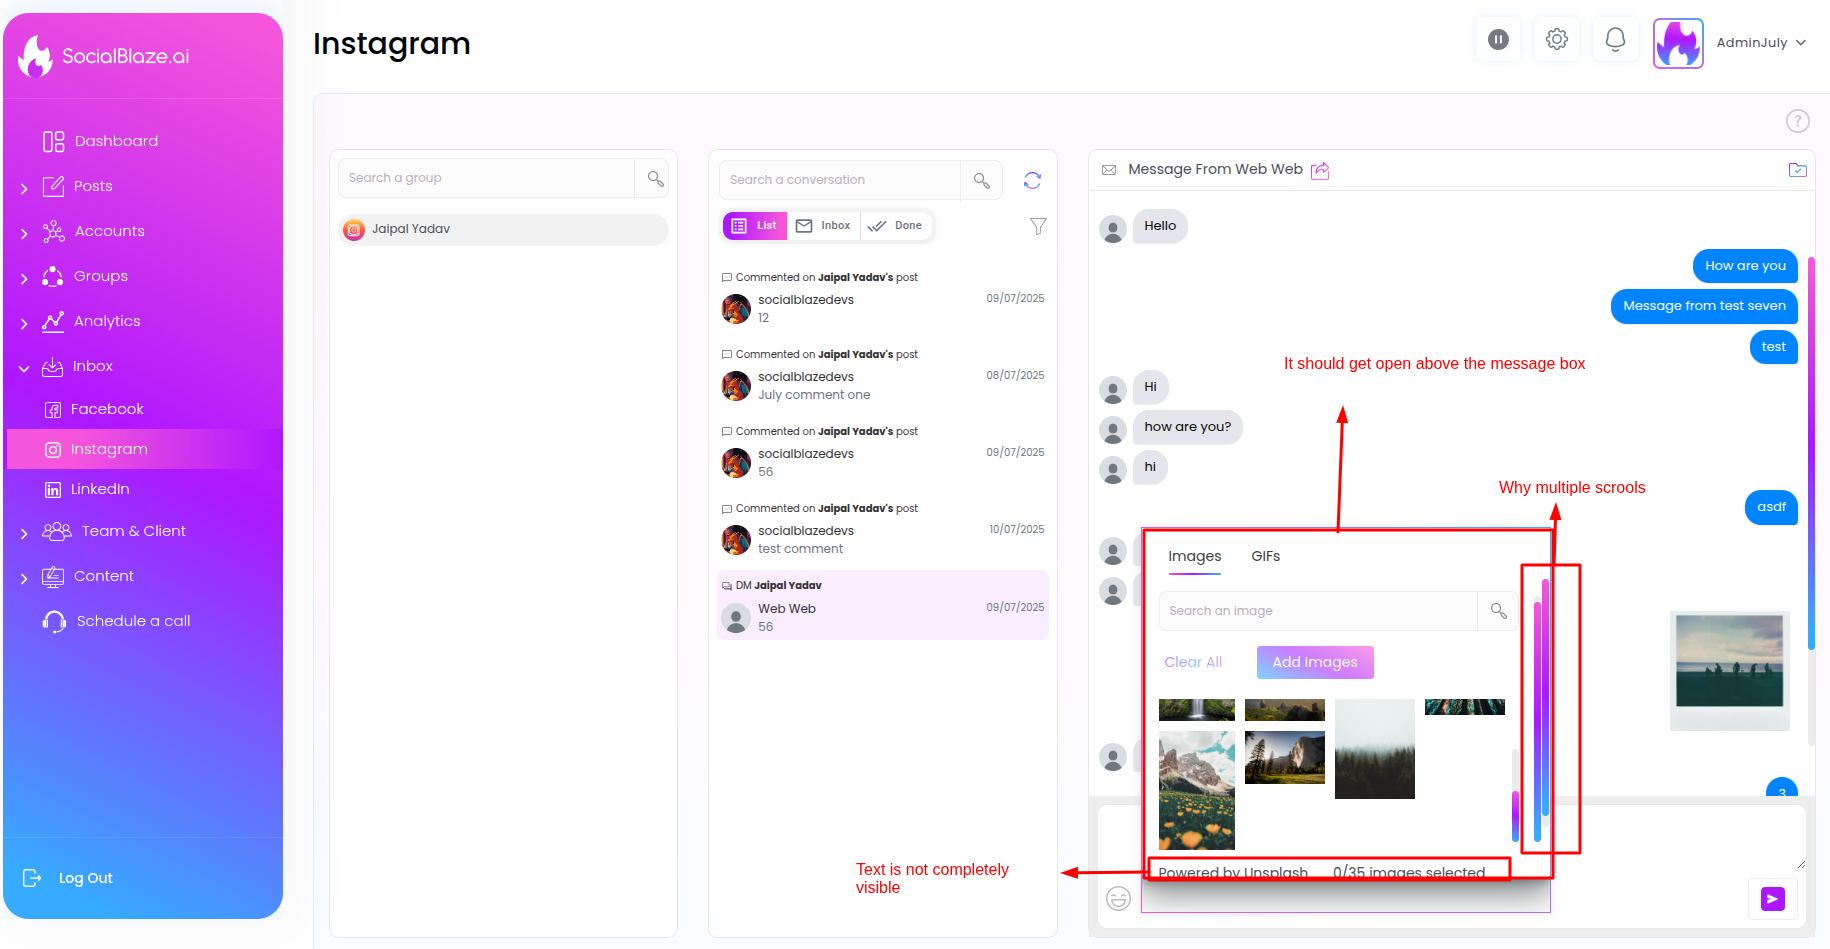This screenshot has width=1830, height=949.
Task: Select the Yosemite valley thumbnail
Action: (x=1284, y=757)
